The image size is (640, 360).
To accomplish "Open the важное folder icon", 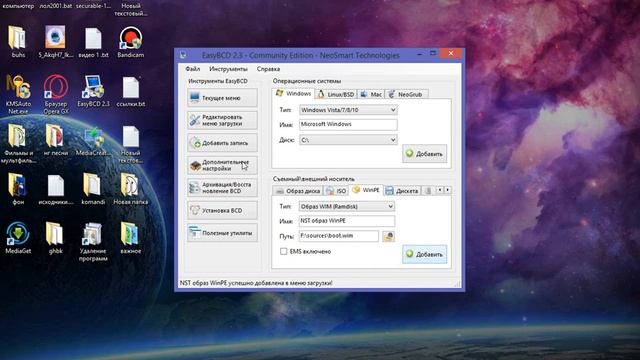I will click(131, 238).
